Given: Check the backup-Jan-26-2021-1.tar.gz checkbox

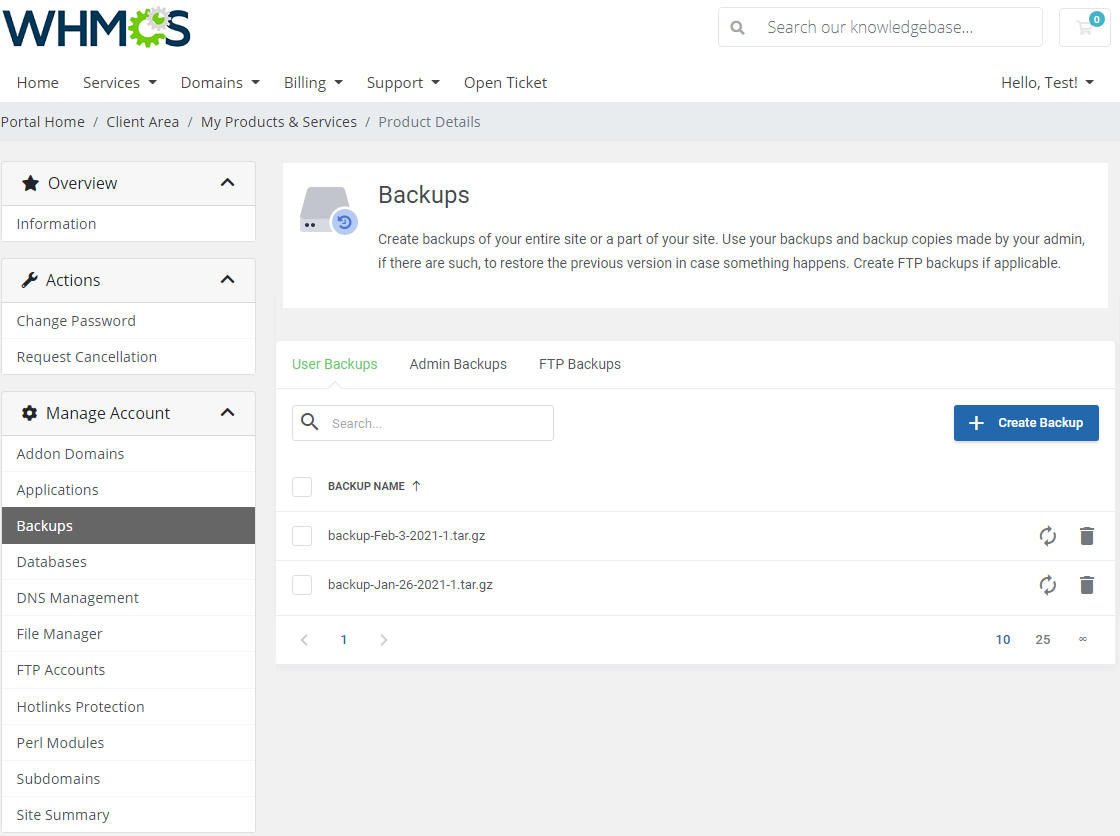Looking at the screenshot, I should [x=302, y=584].
